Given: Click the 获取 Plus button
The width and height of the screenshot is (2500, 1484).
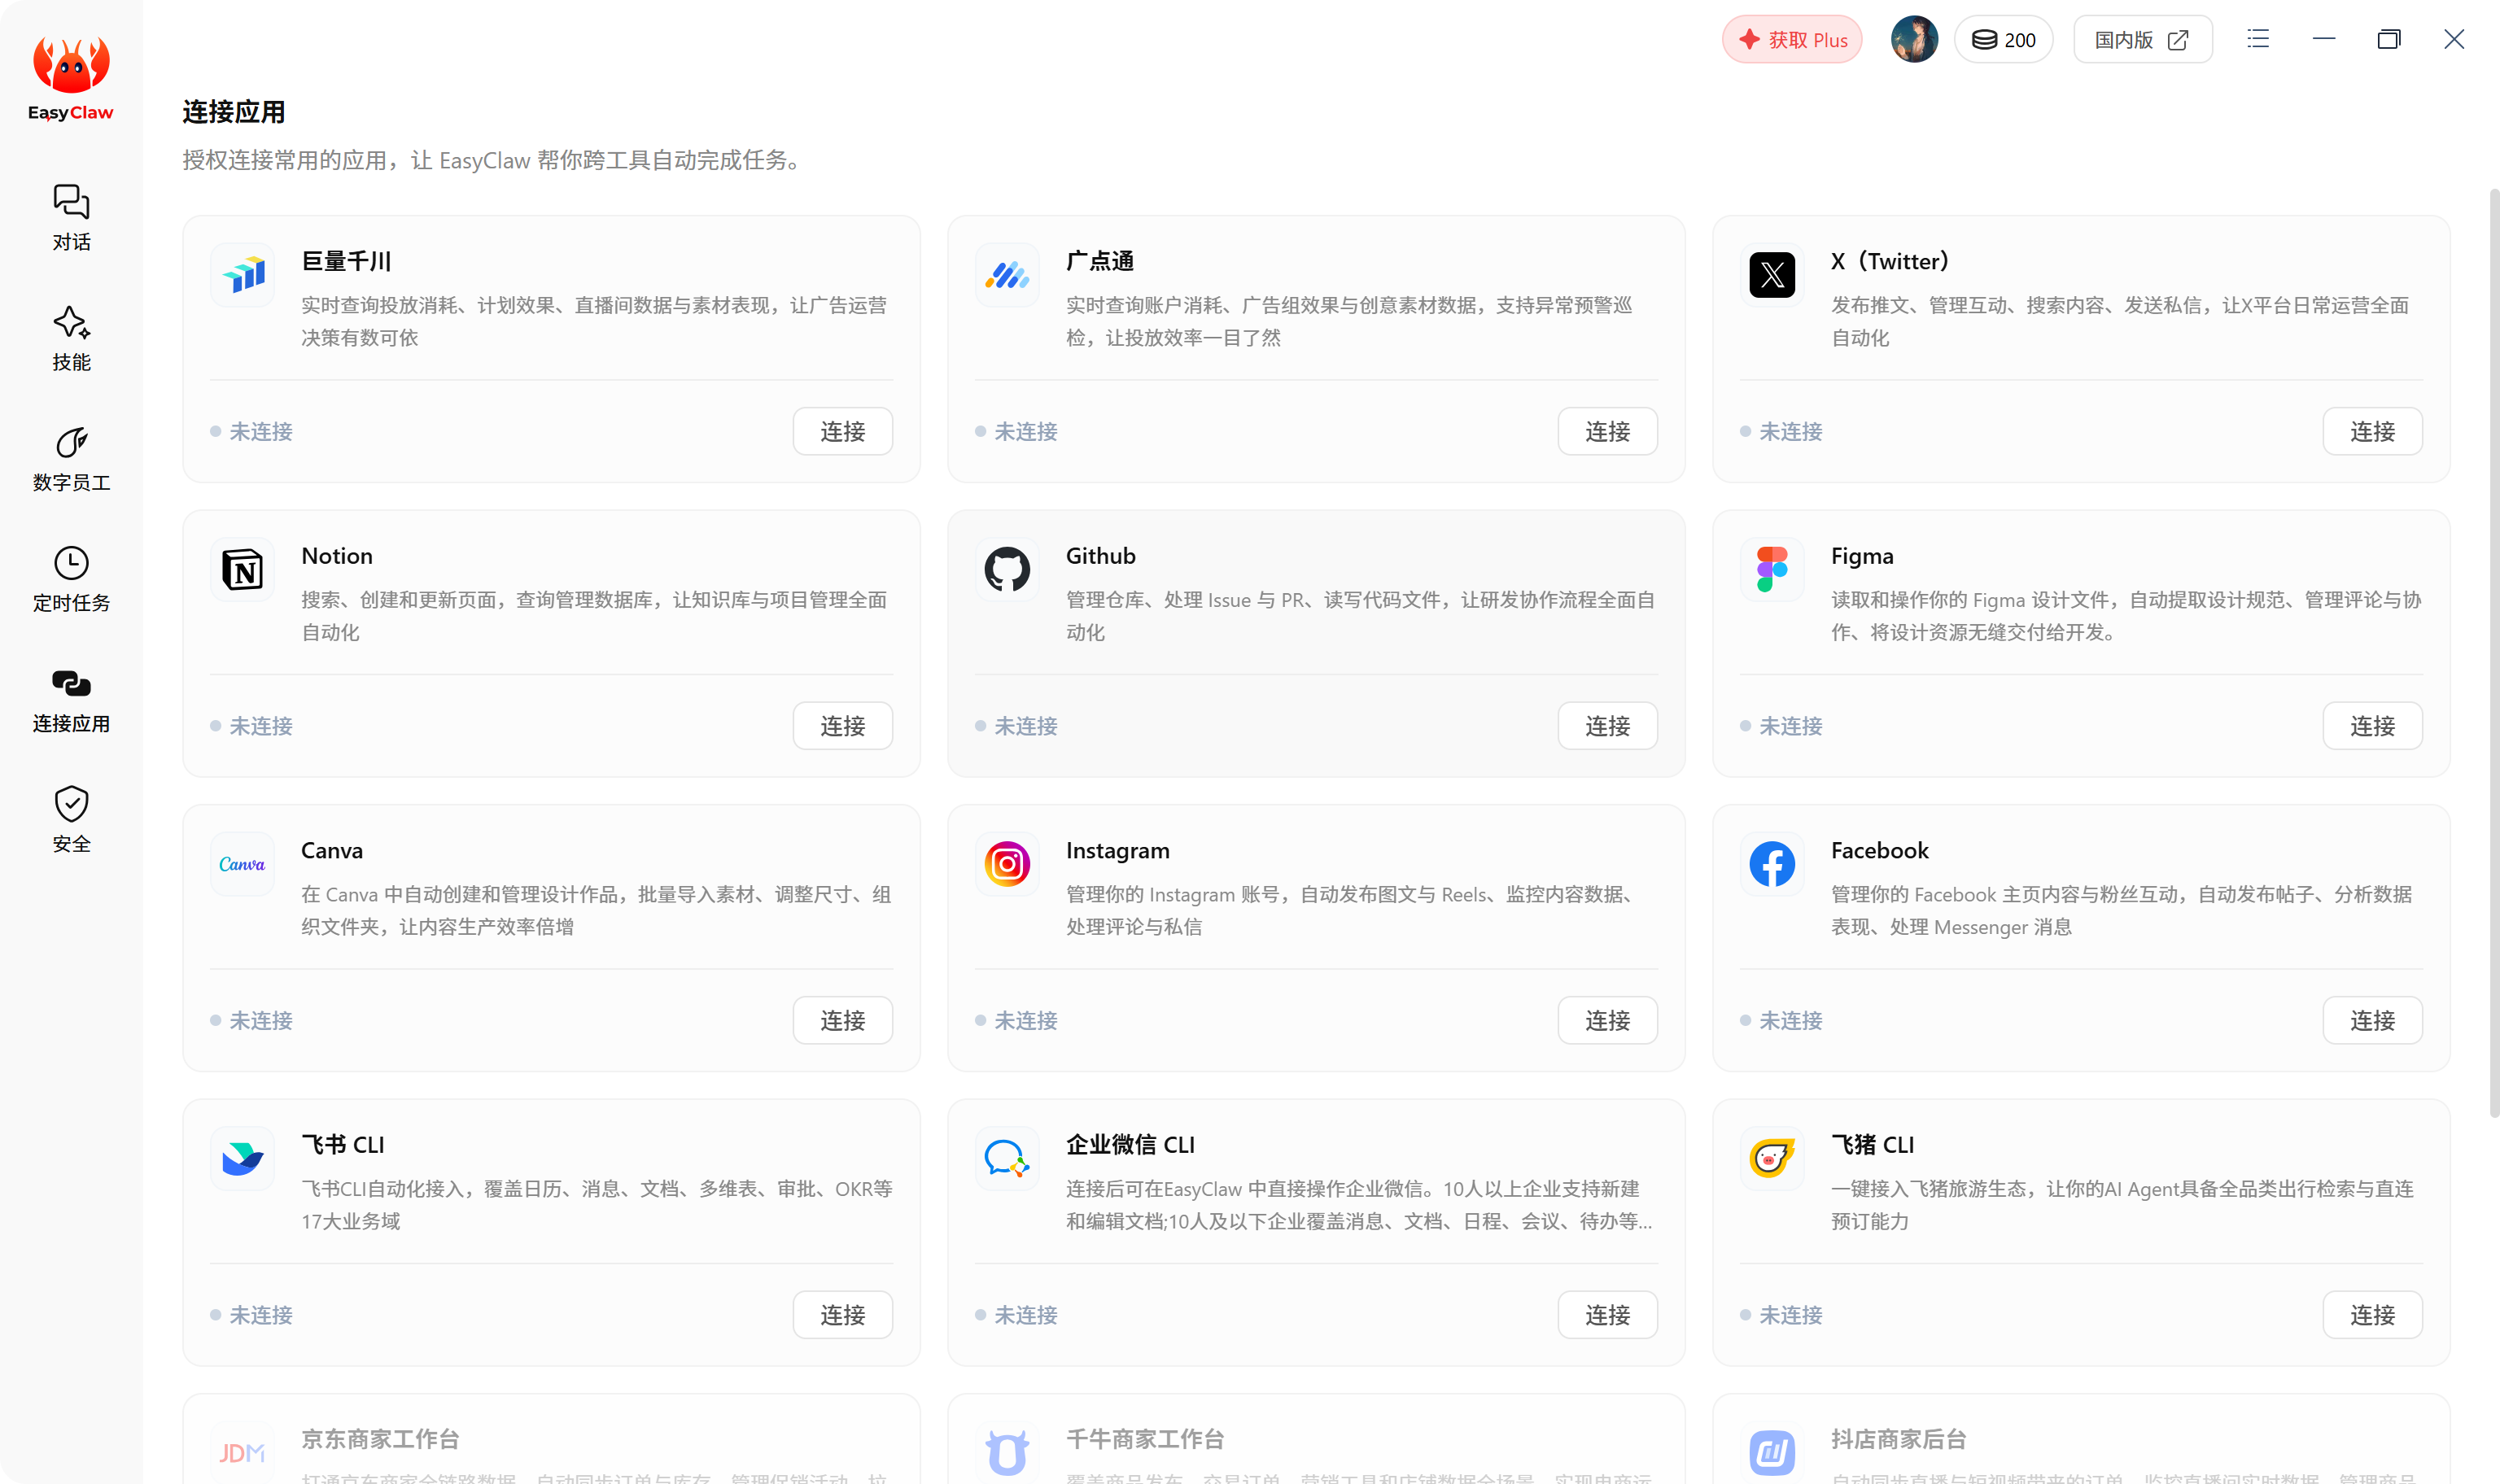Looking at the screenshot, I should [x=1792, y=40].
